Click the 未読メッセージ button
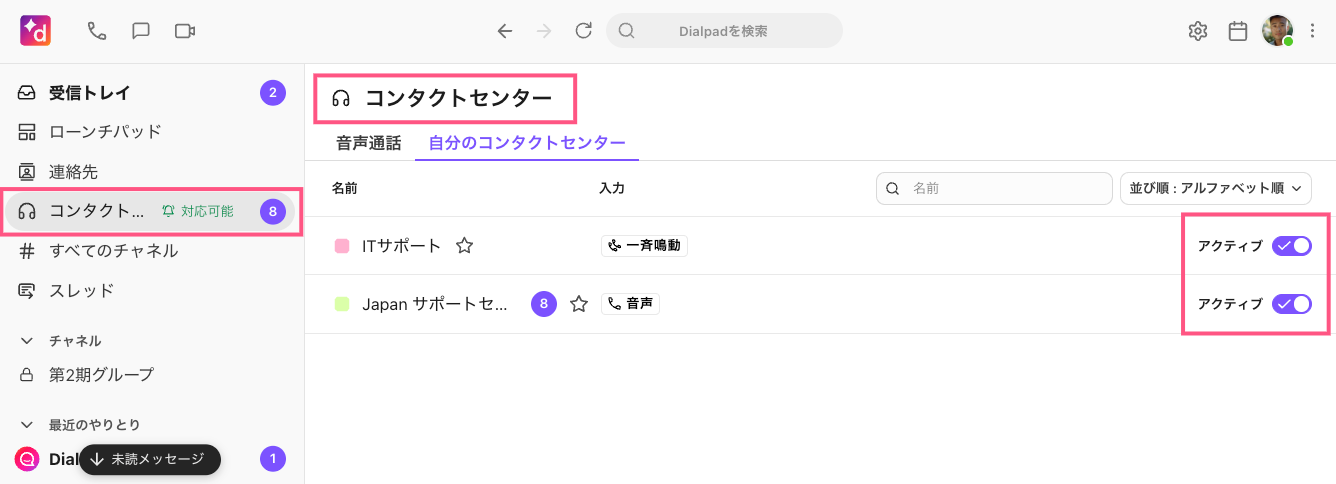The image size is (1336, 484). pyautogui.click(x=150, y=459)
